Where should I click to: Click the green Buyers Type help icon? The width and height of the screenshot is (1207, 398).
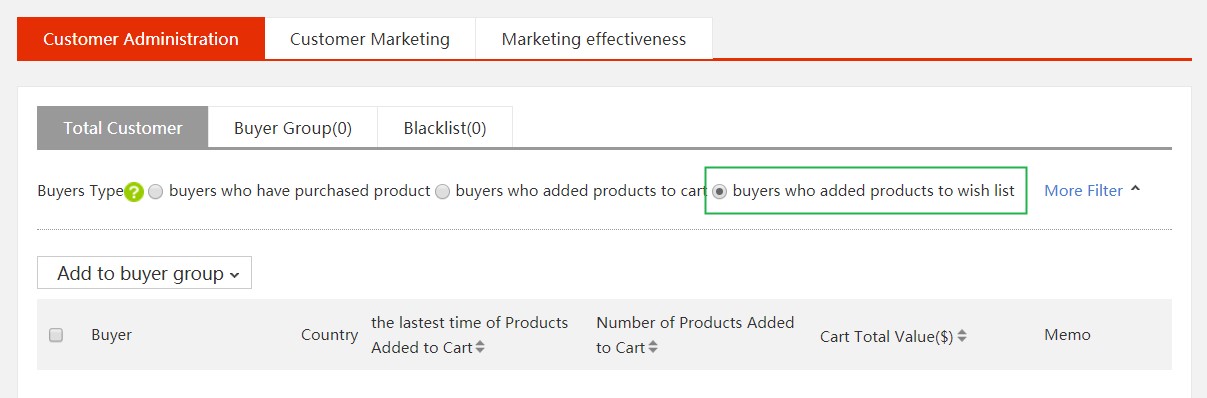(134, 191)
